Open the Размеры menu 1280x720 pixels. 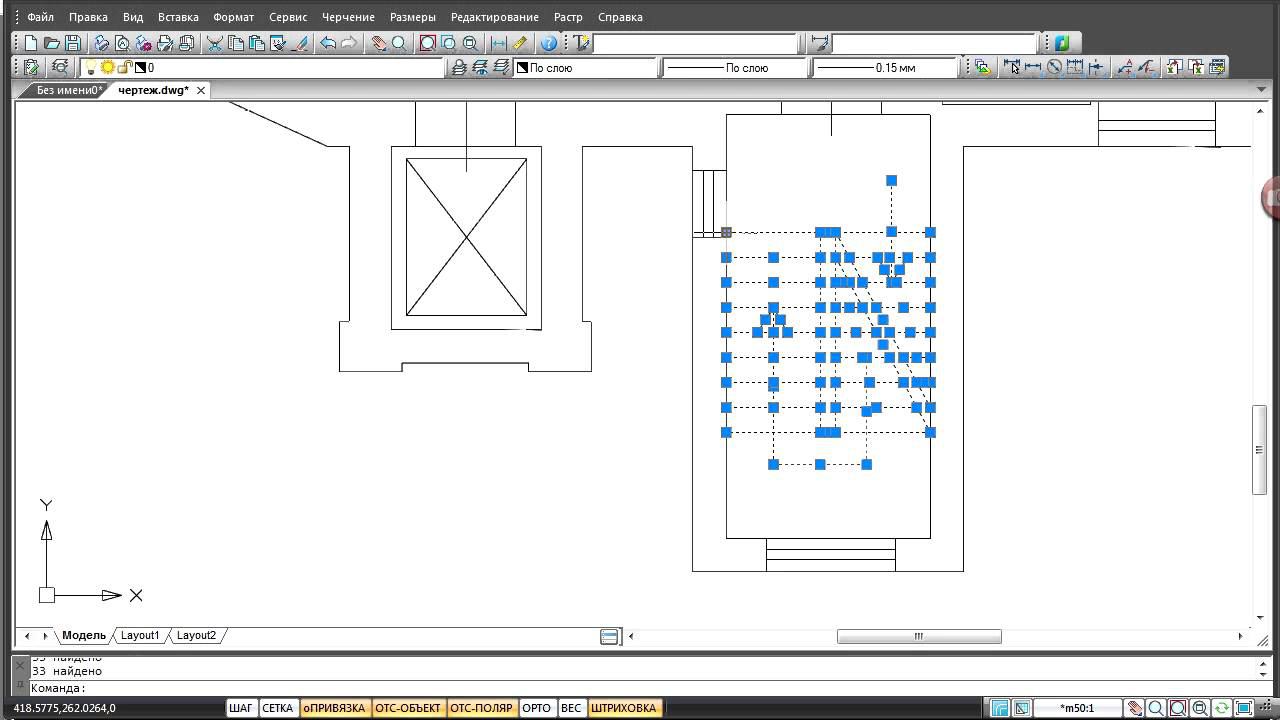(412, 17)
